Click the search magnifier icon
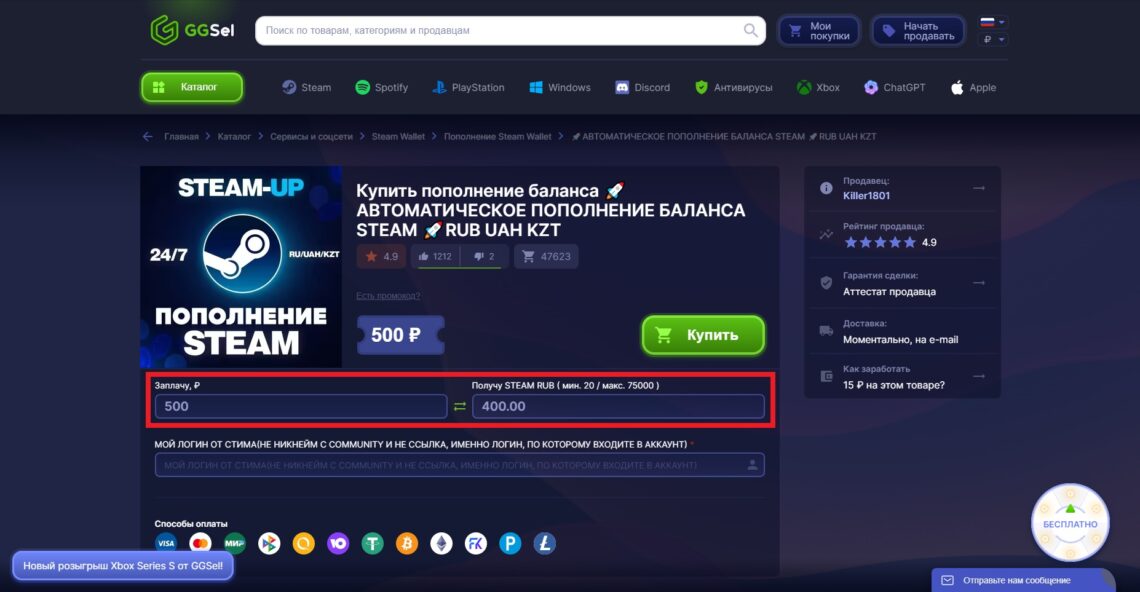 [x=750, y=31]
